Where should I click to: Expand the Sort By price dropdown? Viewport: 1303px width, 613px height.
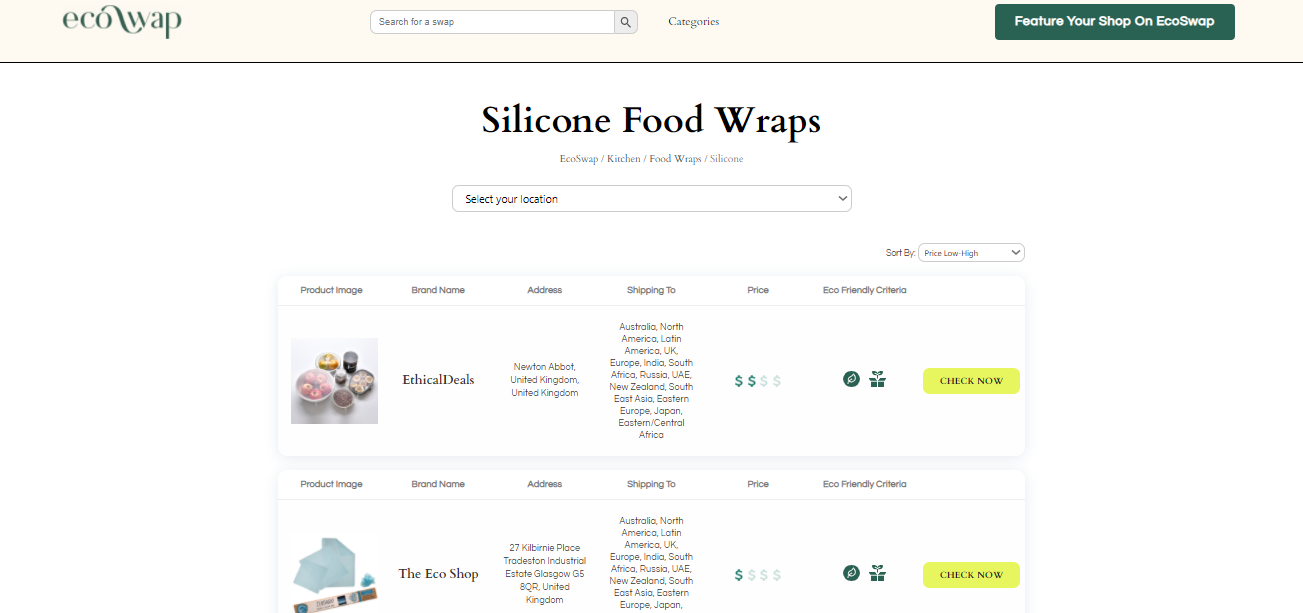[x=971, y=253]
